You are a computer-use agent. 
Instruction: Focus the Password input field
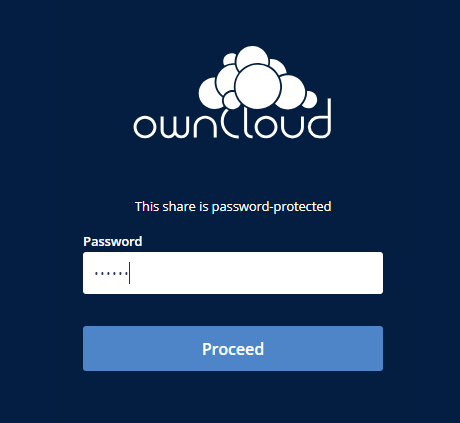click(233, 273)
